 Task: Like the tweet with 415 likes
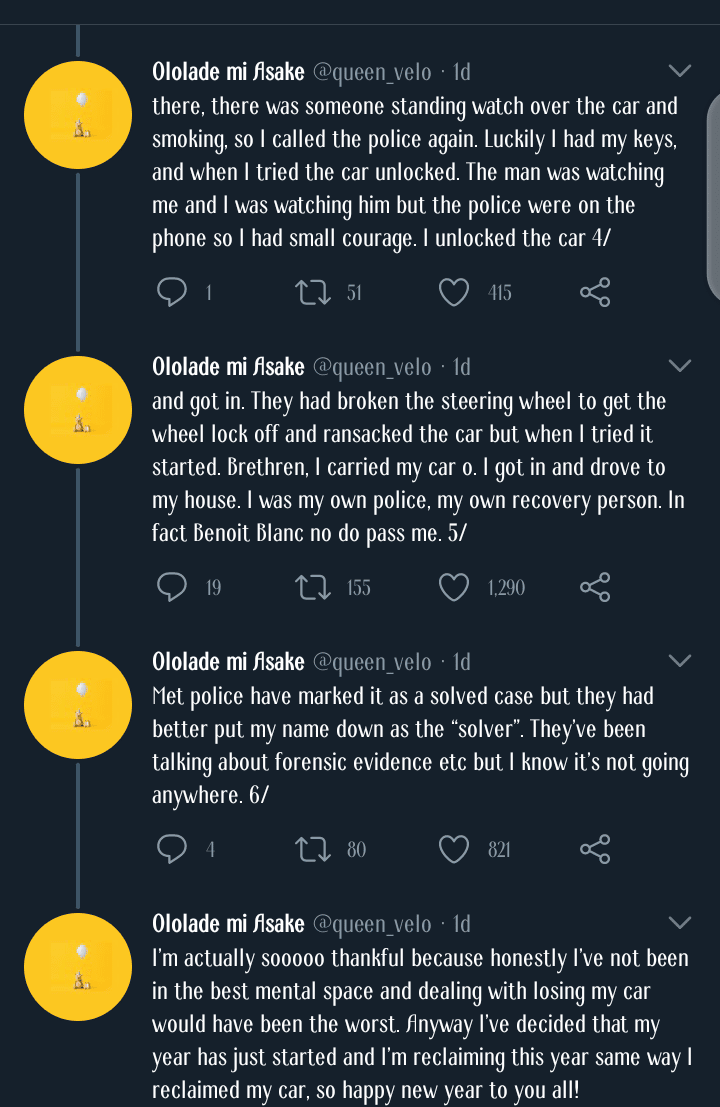tap(454, 292)
